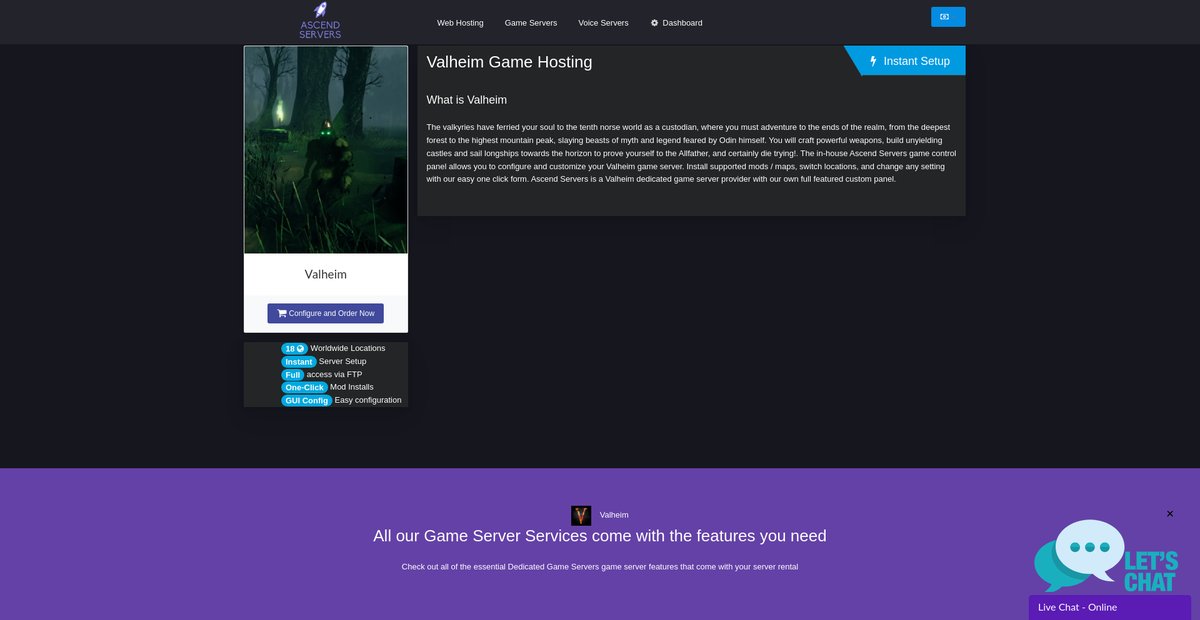Click the Full access via FTP badge
The width and height of the screenshot is (1200, 620).
[x=292, y=374]
